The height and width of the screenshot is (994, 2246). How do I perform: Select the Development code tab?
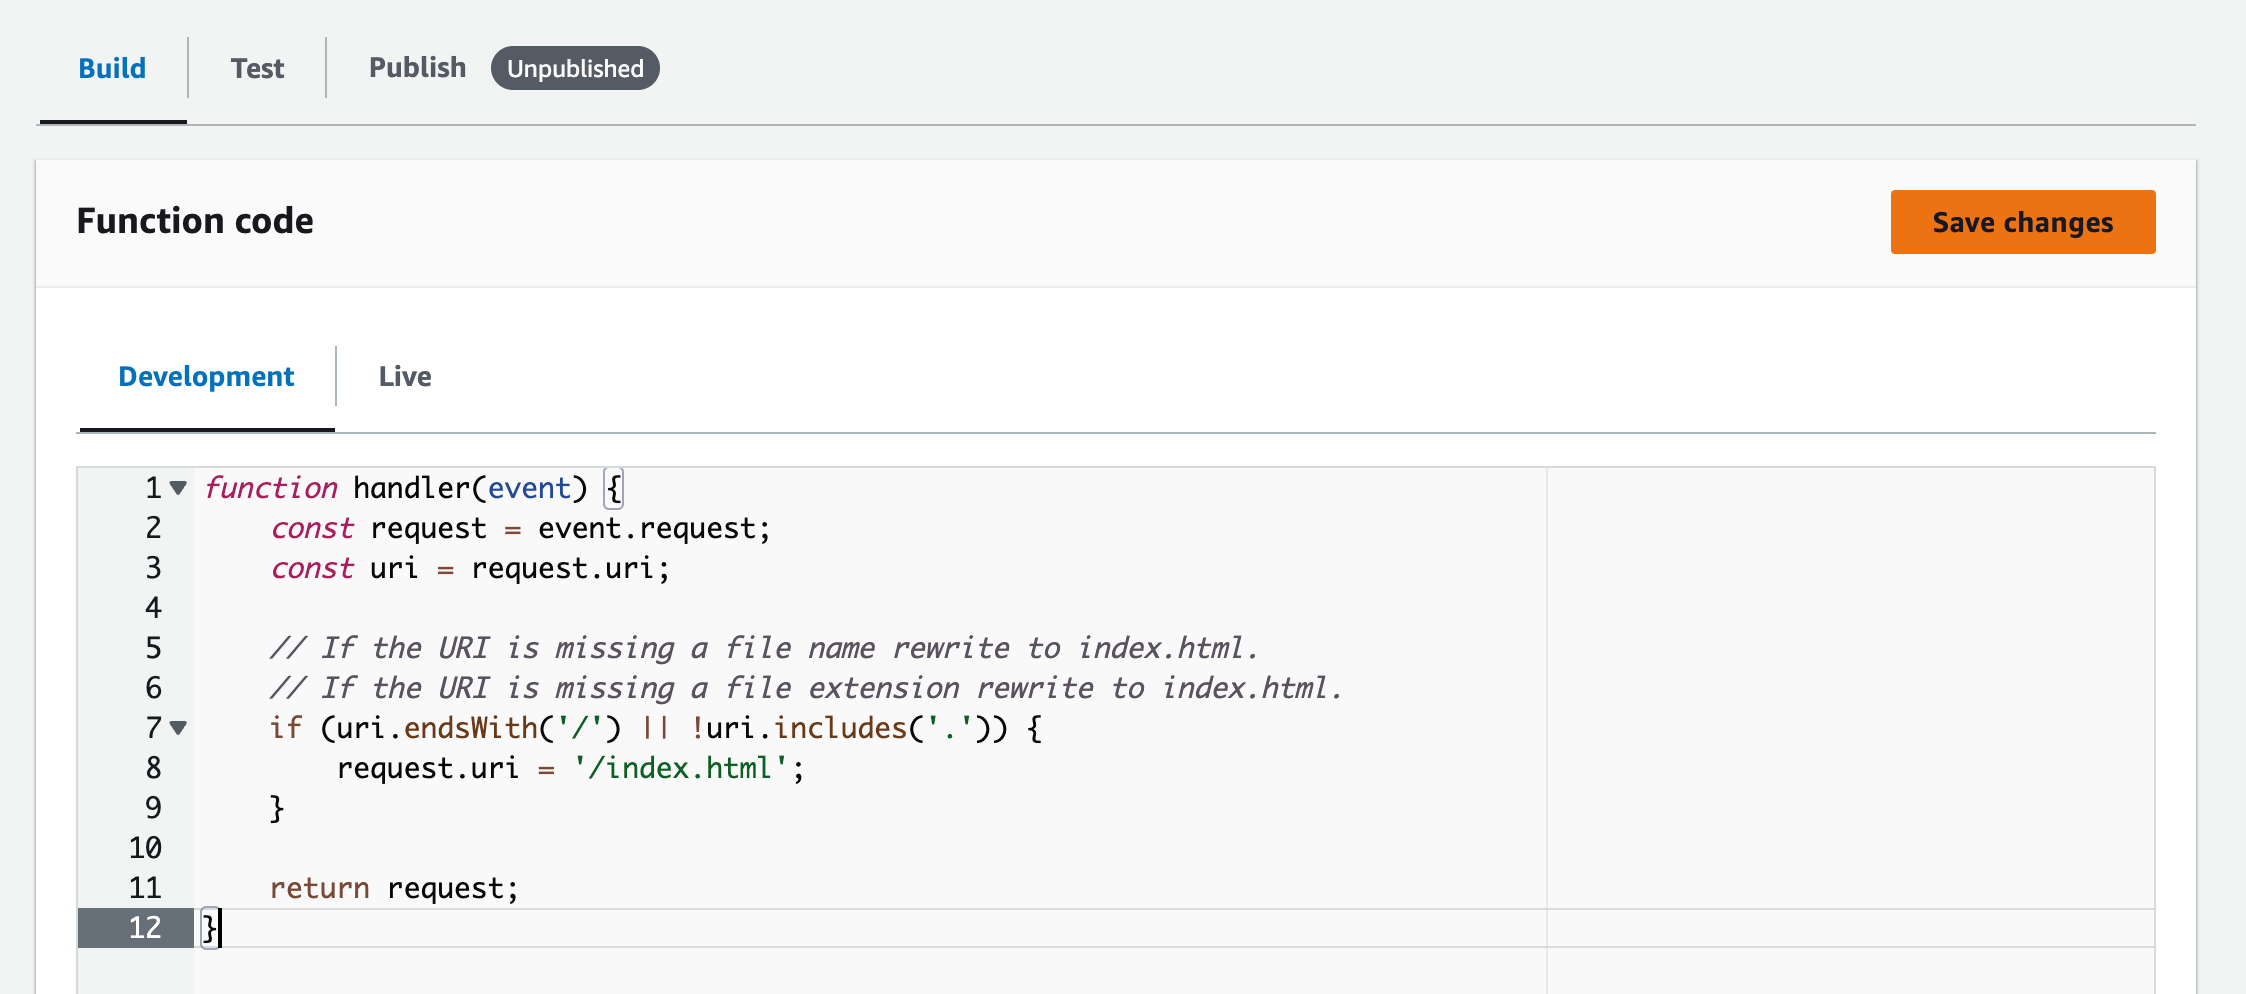(x=206, y=376)
